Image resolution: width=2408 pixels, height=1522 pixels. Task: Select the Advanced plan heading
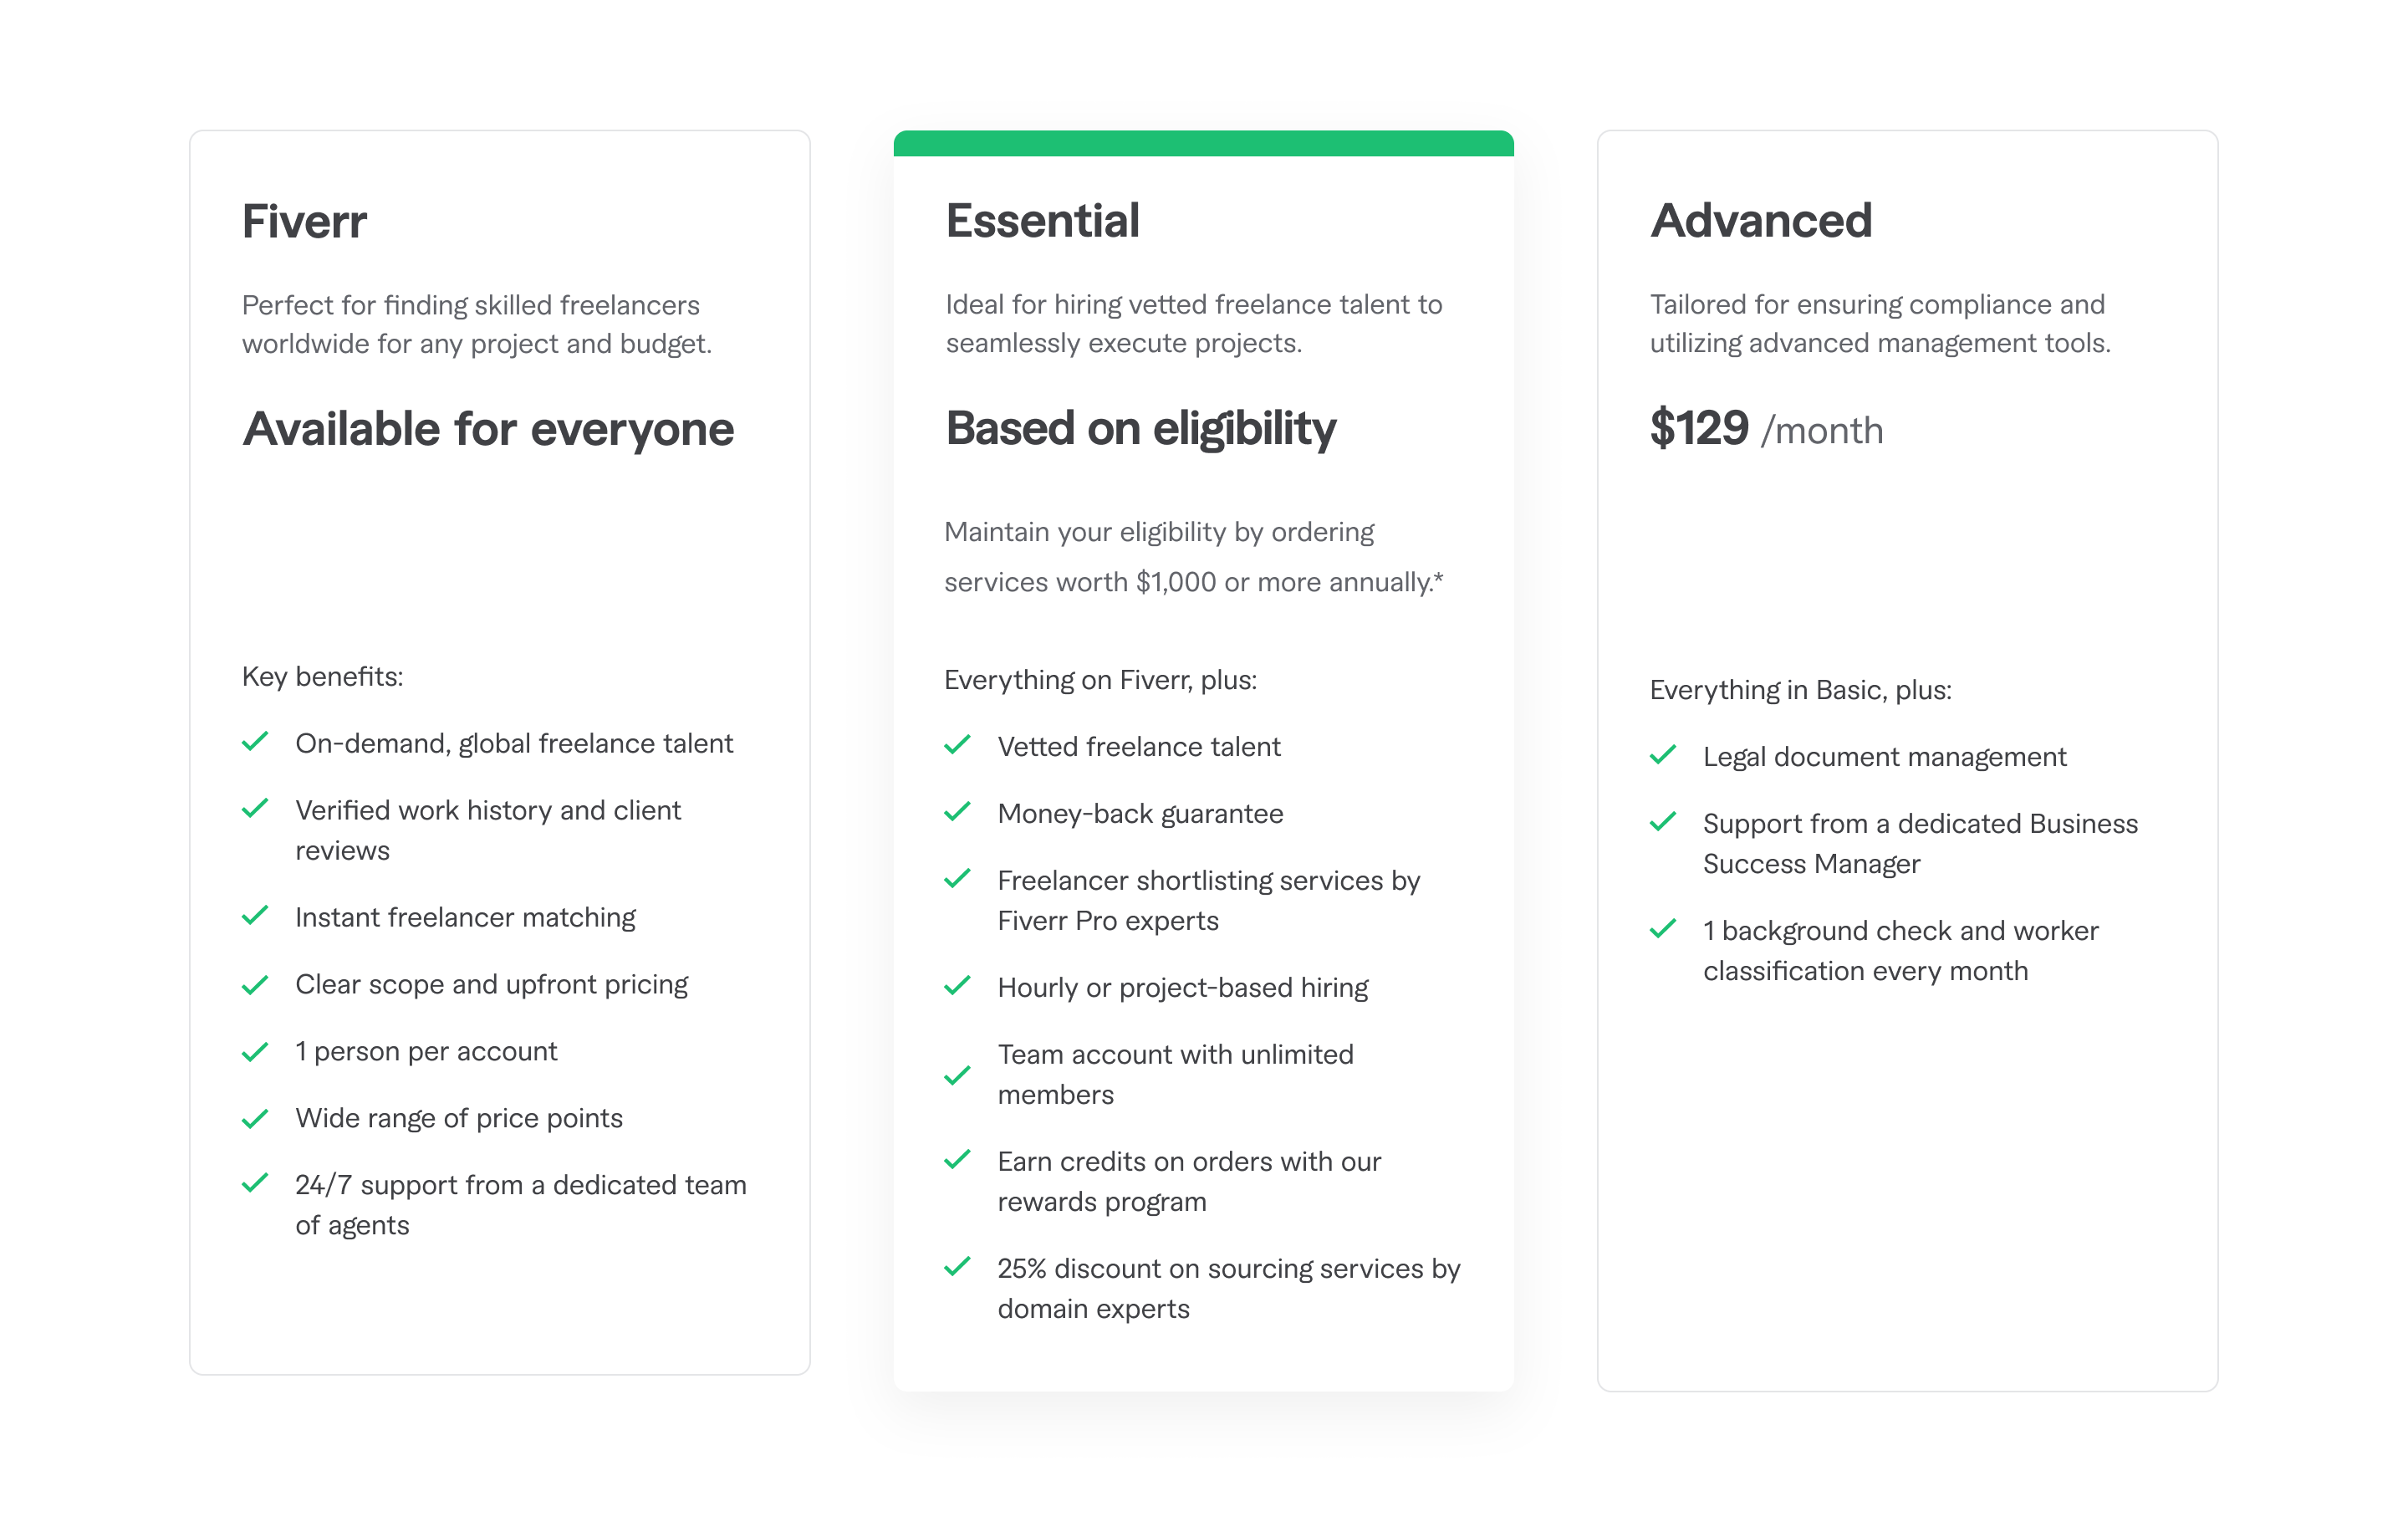click(x=1760, y=221)
